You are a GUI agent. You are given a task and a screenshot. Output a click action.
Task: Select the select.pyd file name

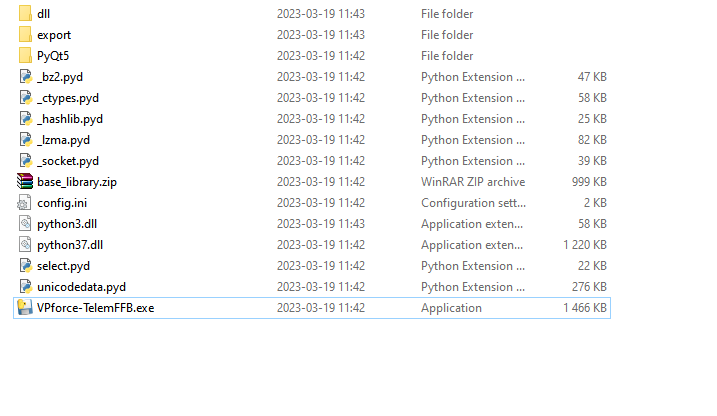[63, 266]
